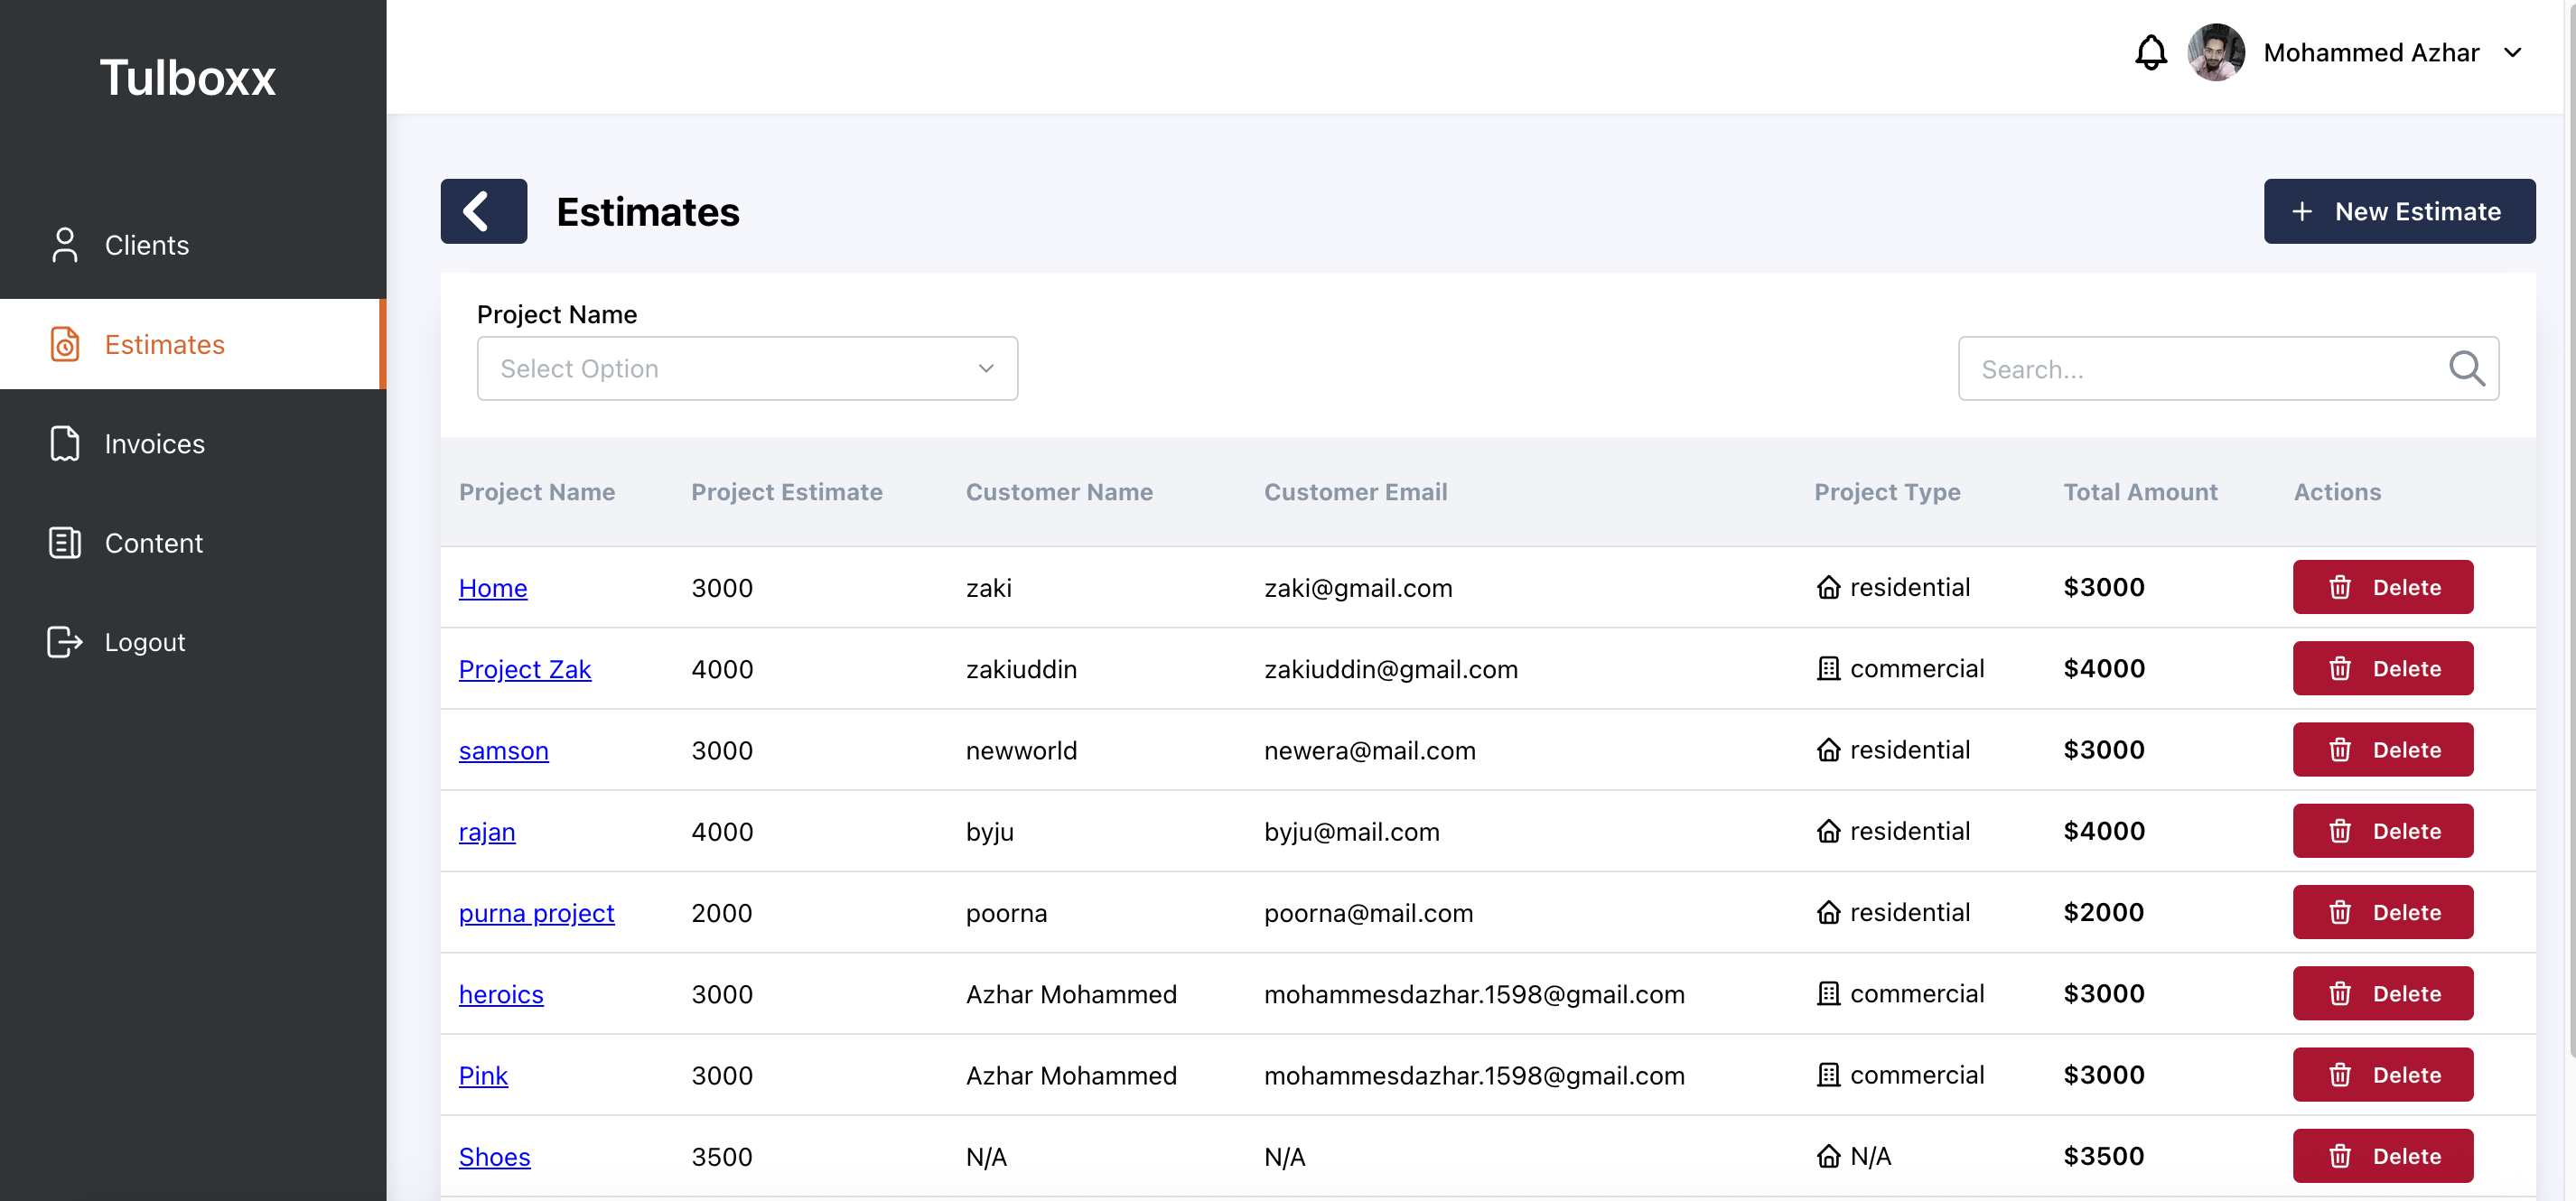Go back using the arrow button
The height and width of the screenshot is (1201, 2576).
484,211
